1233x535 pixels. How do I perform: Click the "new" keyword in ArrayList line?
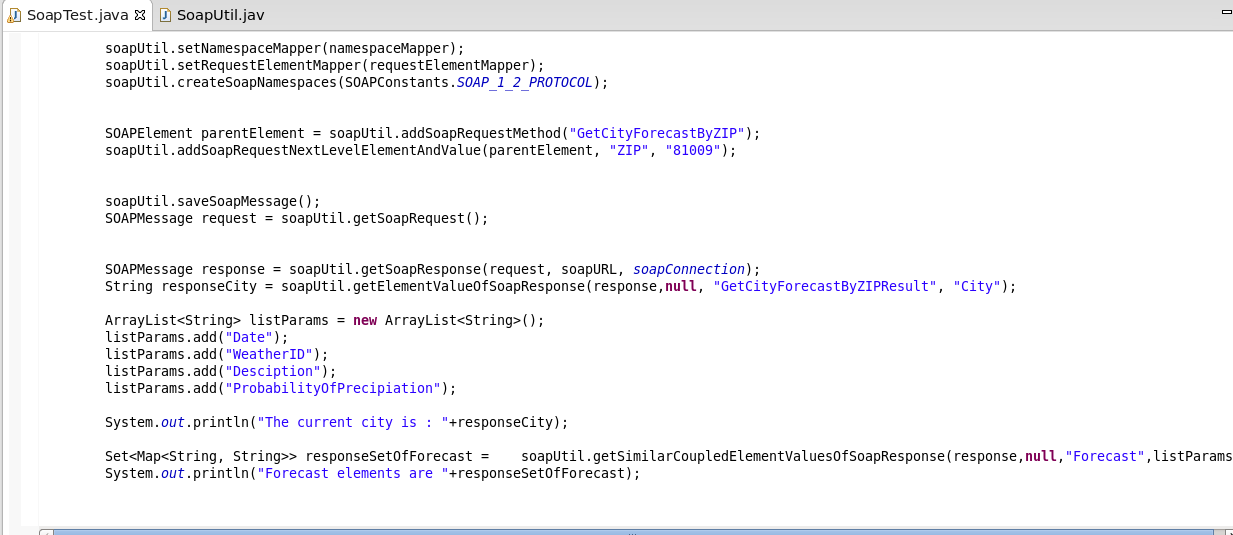coord(365,320)
